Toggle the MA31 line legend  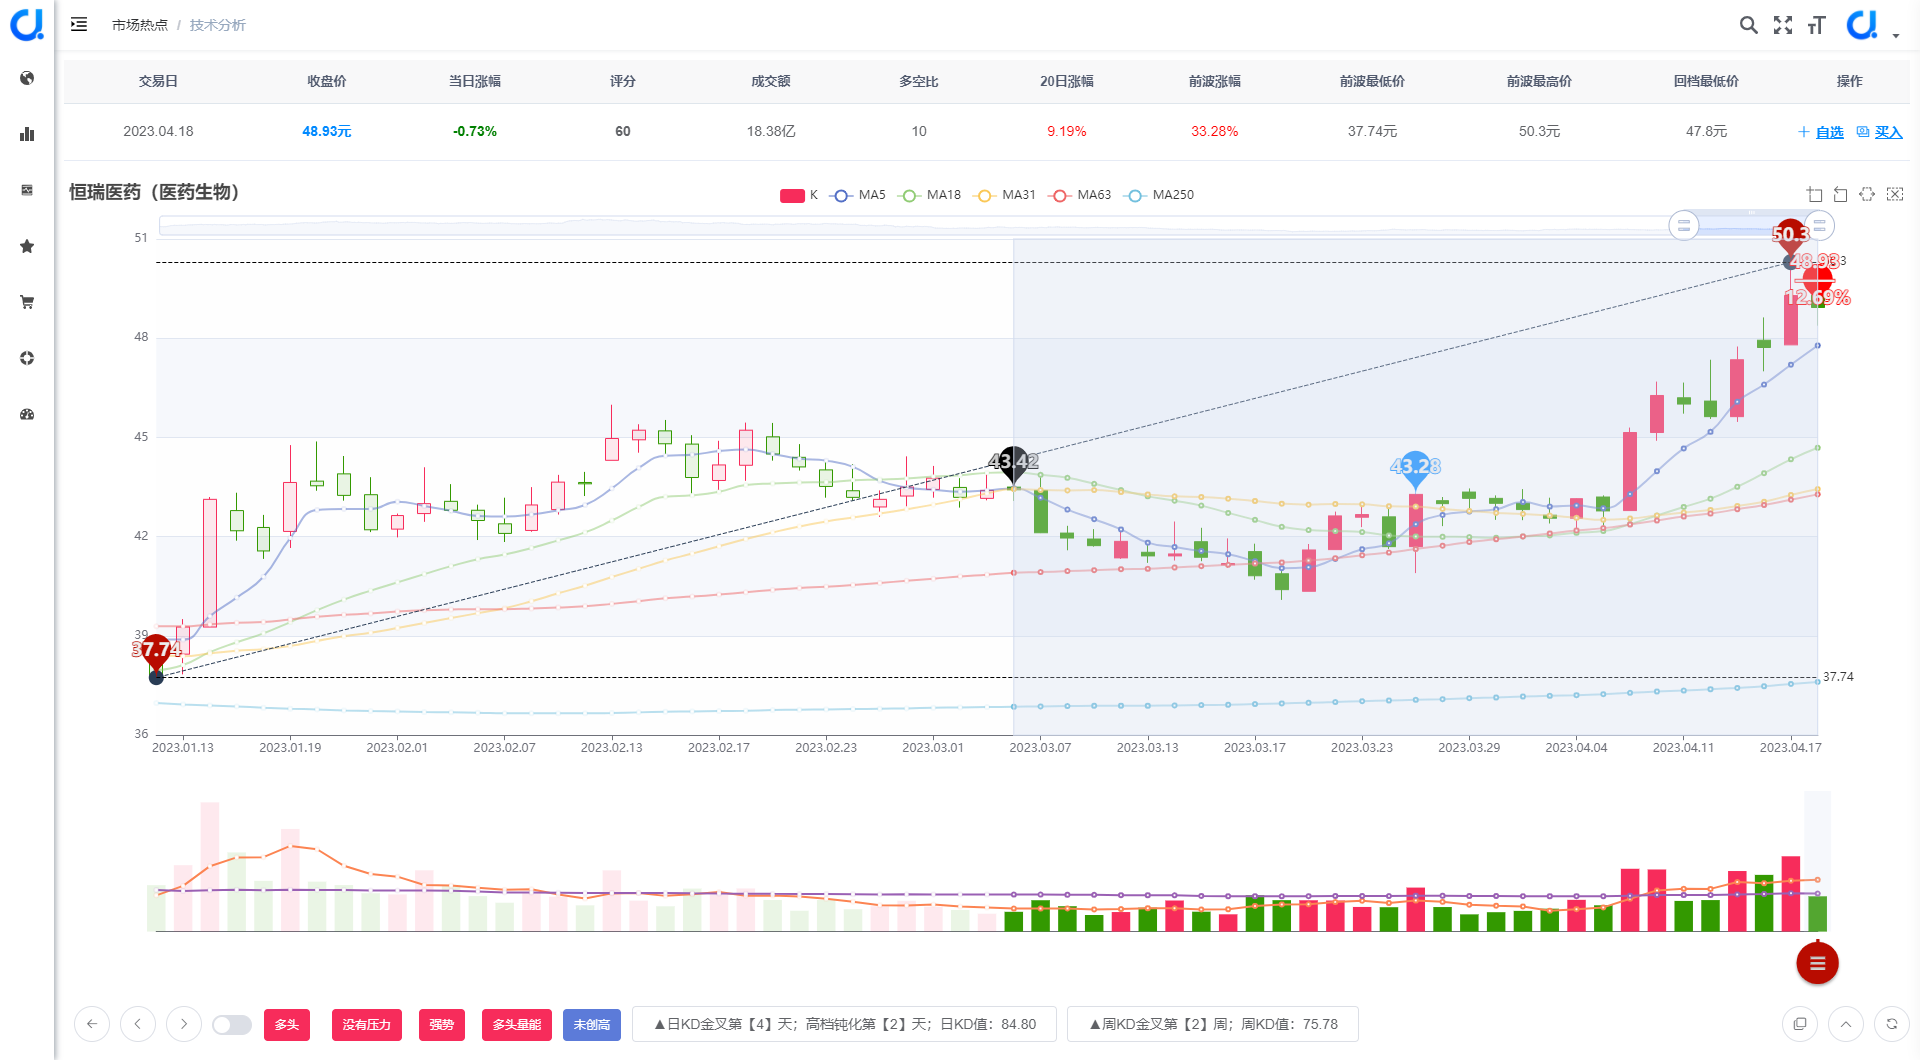coord(1005,195)
